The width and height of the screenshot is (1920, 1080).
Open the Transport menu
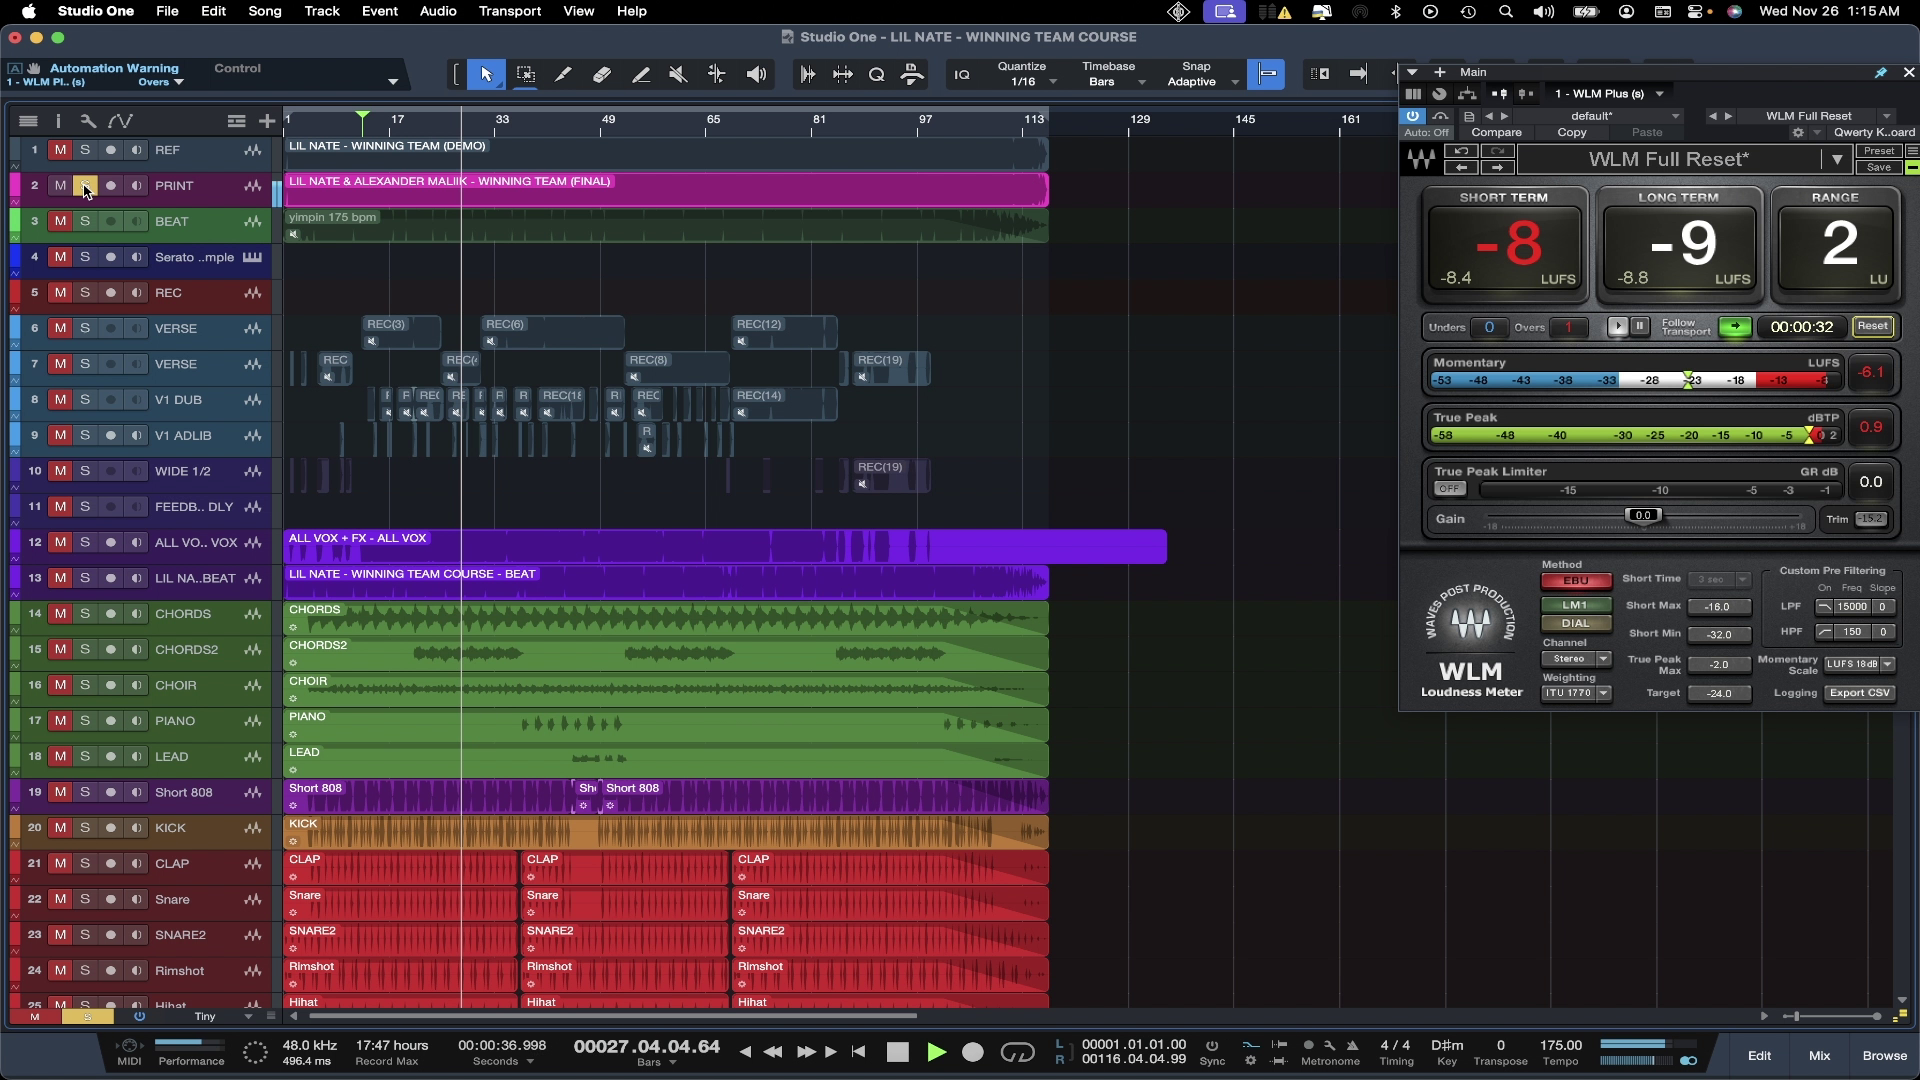click(x=509, y=11)
